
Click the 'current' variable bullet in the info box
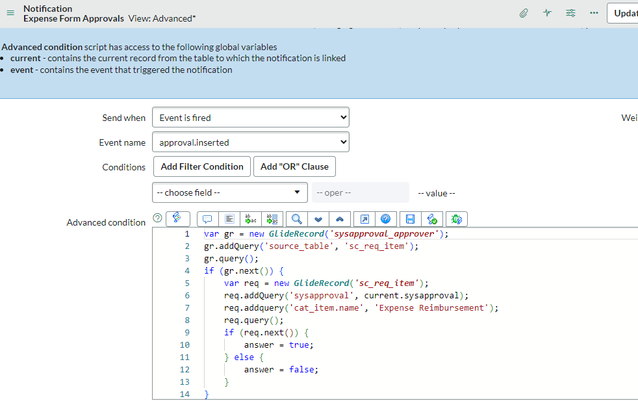(x=178, y=58)
